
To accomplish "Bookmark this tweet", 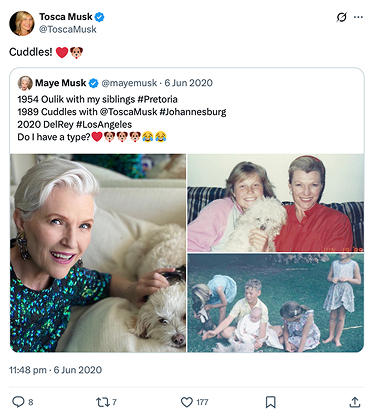I will click(270, 402).
